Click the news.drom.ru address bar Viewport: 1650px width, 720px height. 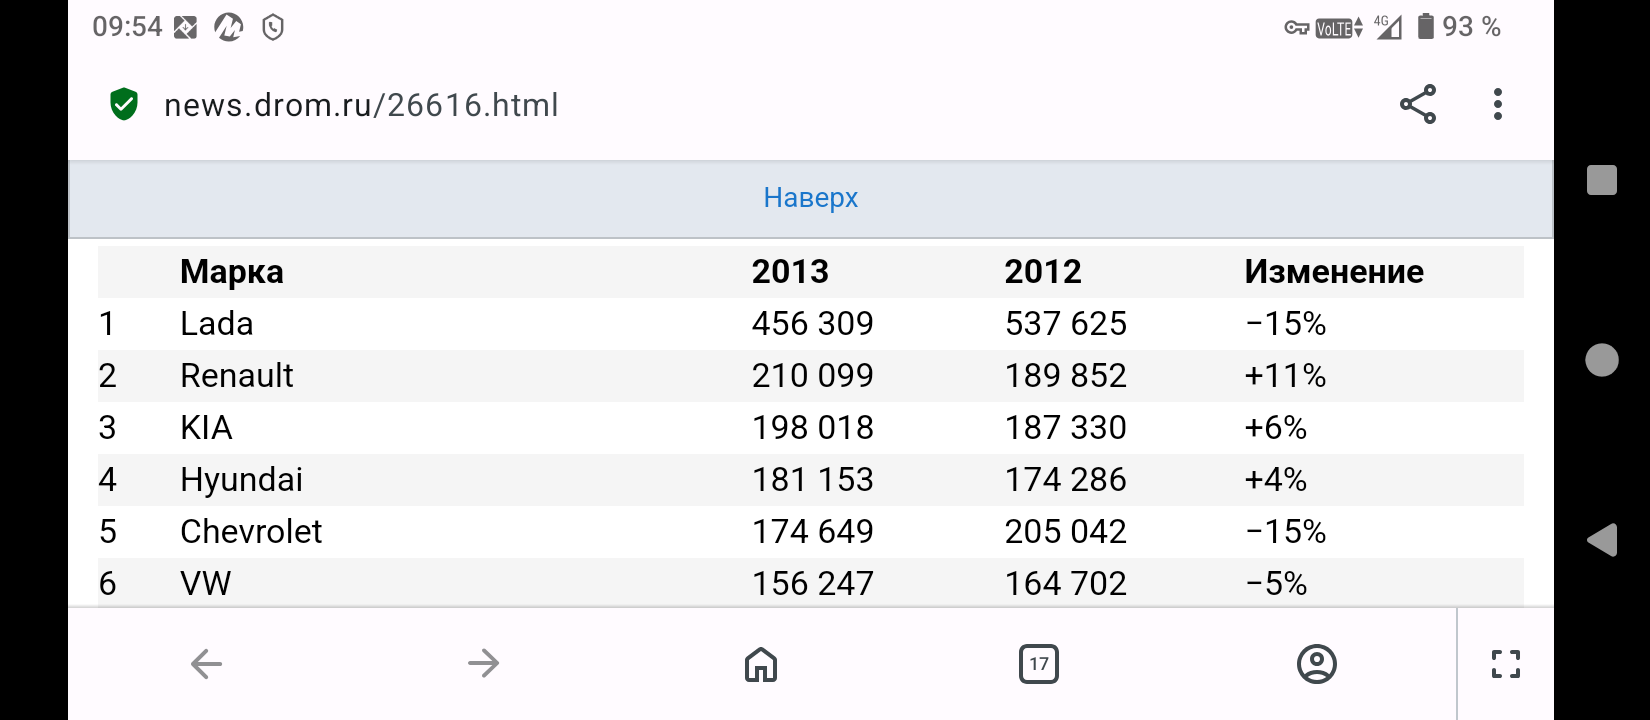[x=361, y=105]
